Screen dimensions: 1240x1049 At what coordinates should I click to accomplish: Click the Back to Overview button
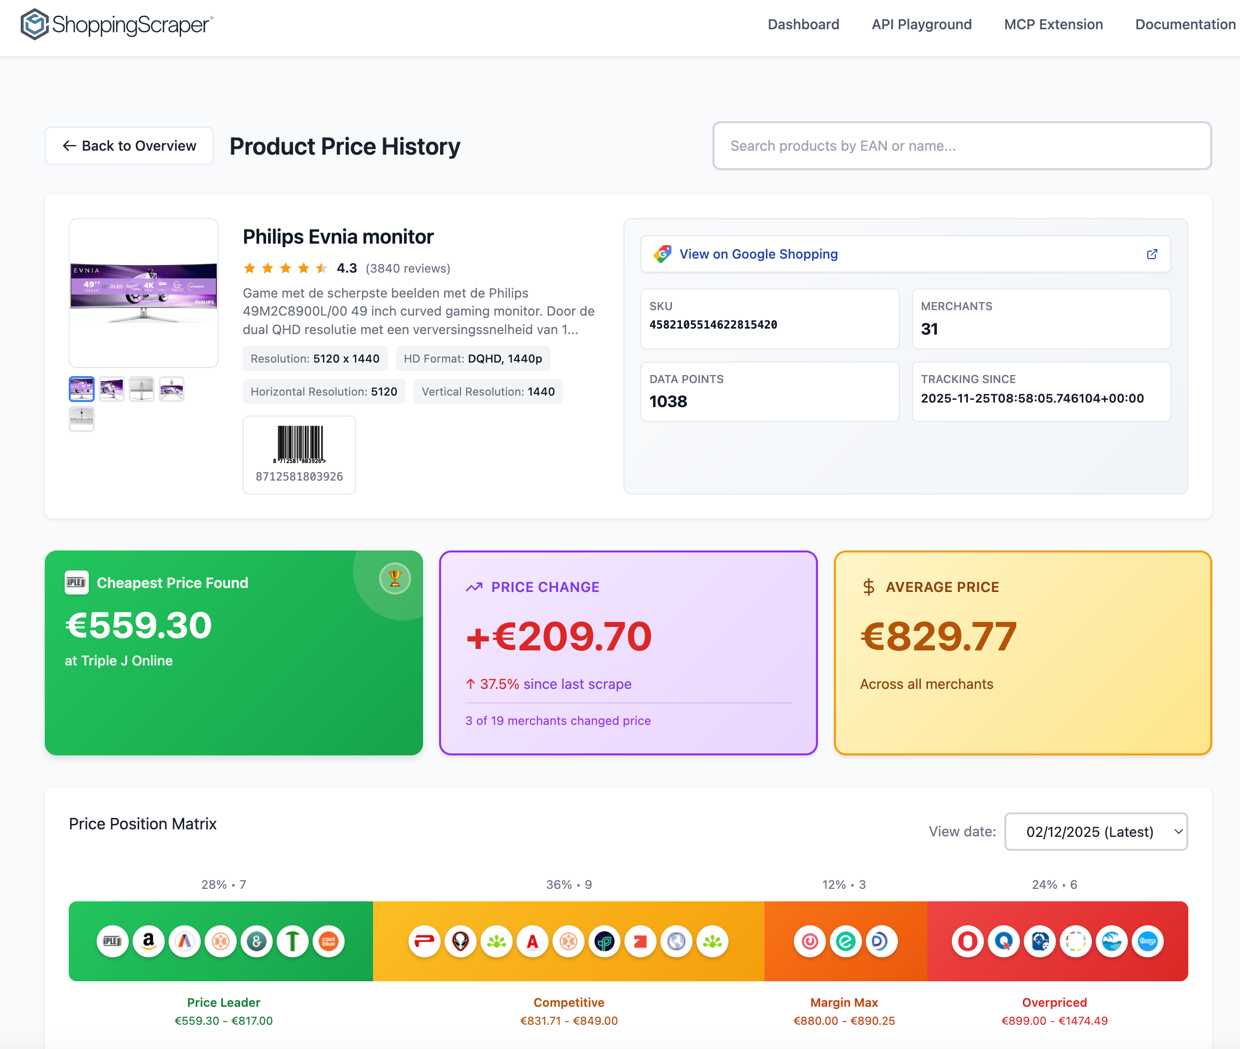click(x=129, y=146)
